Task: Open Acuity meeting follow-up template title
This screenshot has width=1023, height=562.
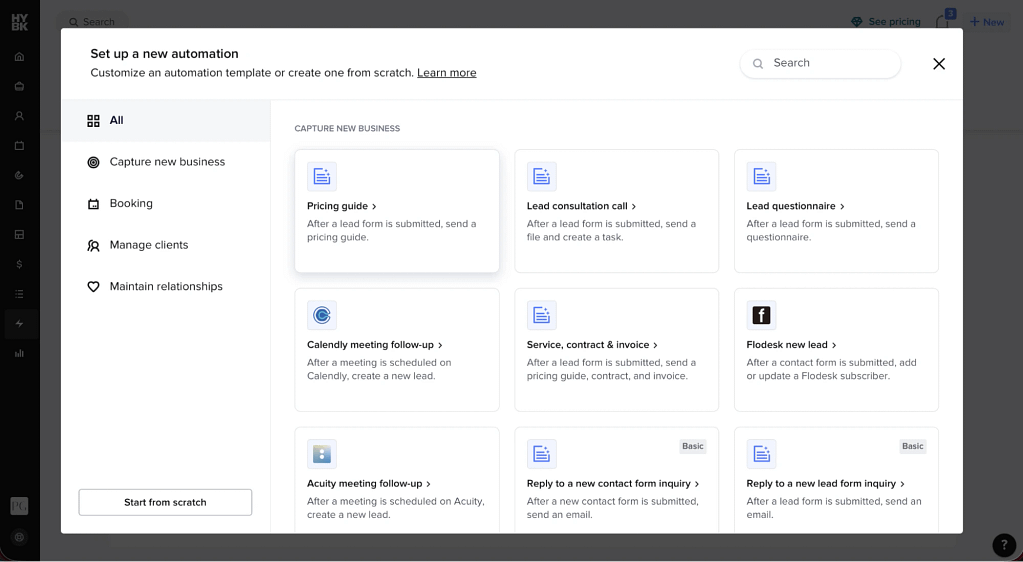Action: coord(369,484)
